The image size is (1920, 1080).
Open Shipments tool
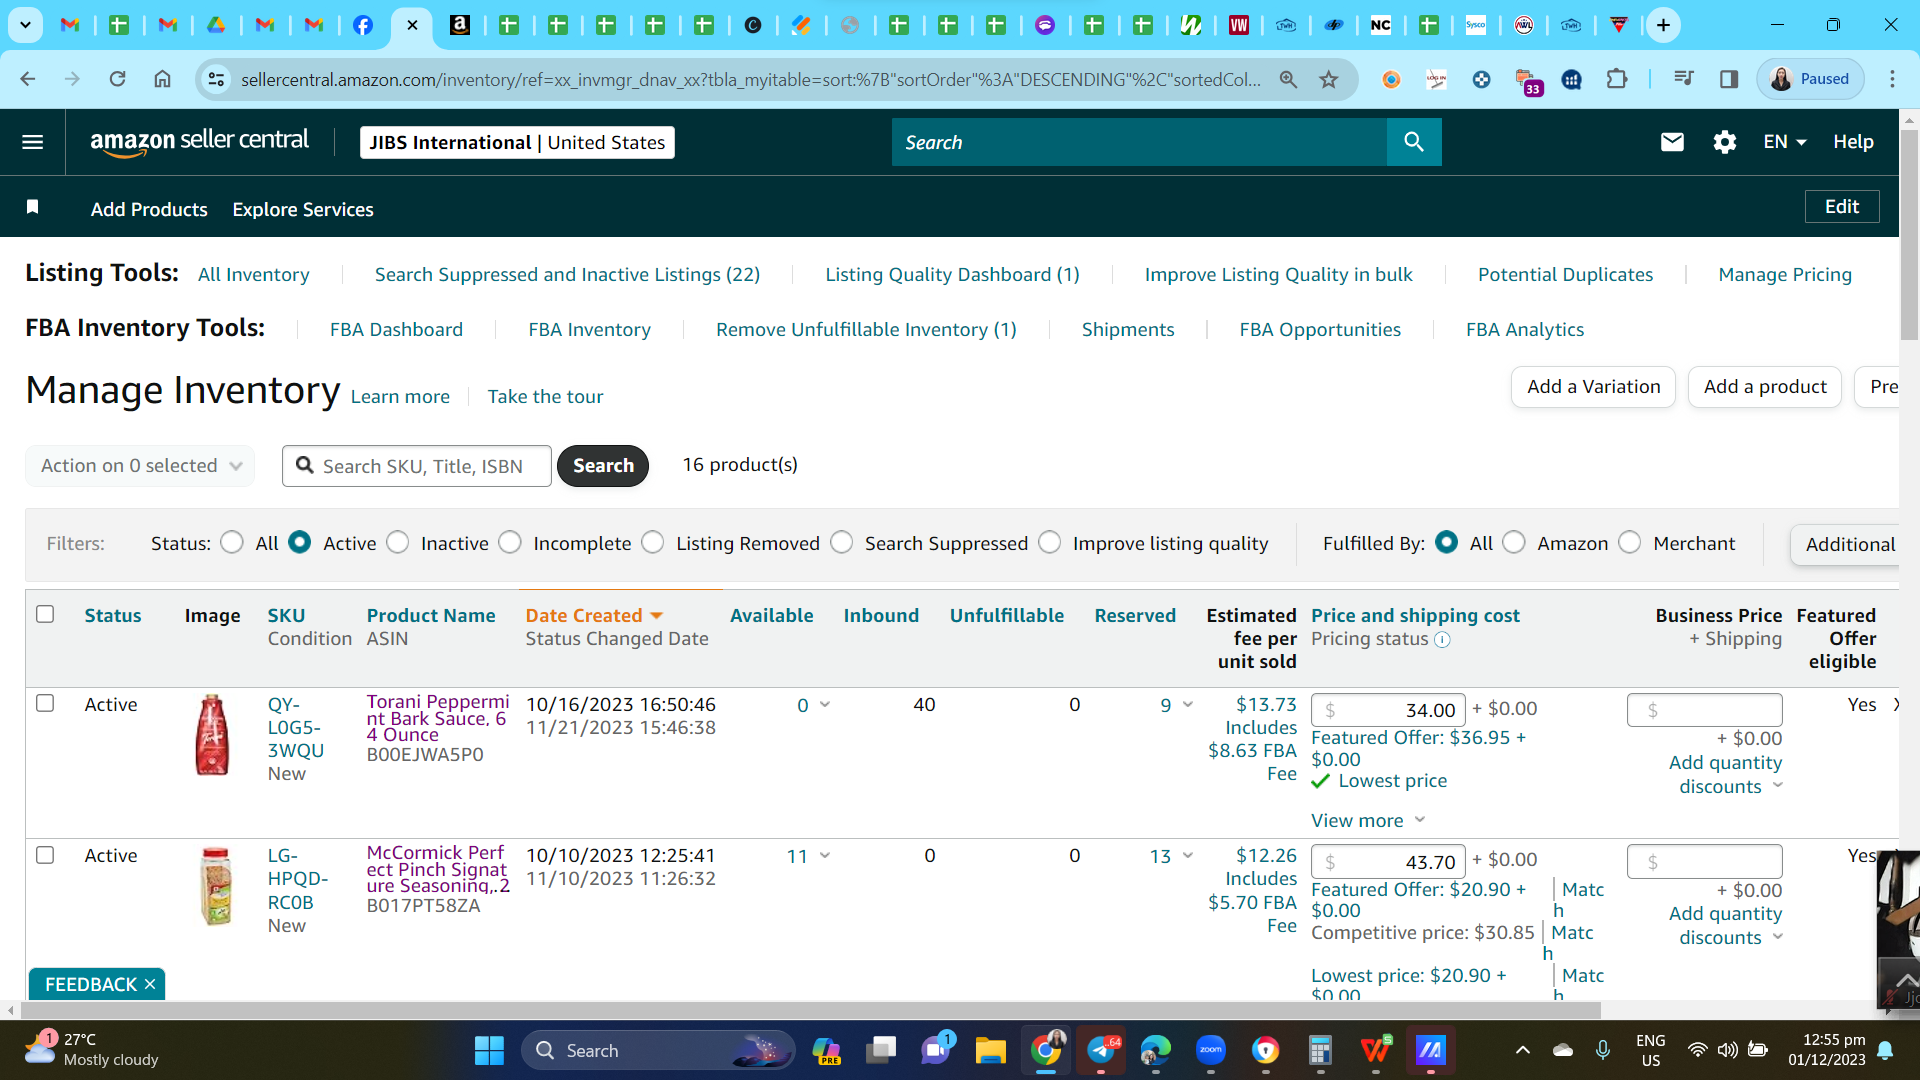point(1128,330)
